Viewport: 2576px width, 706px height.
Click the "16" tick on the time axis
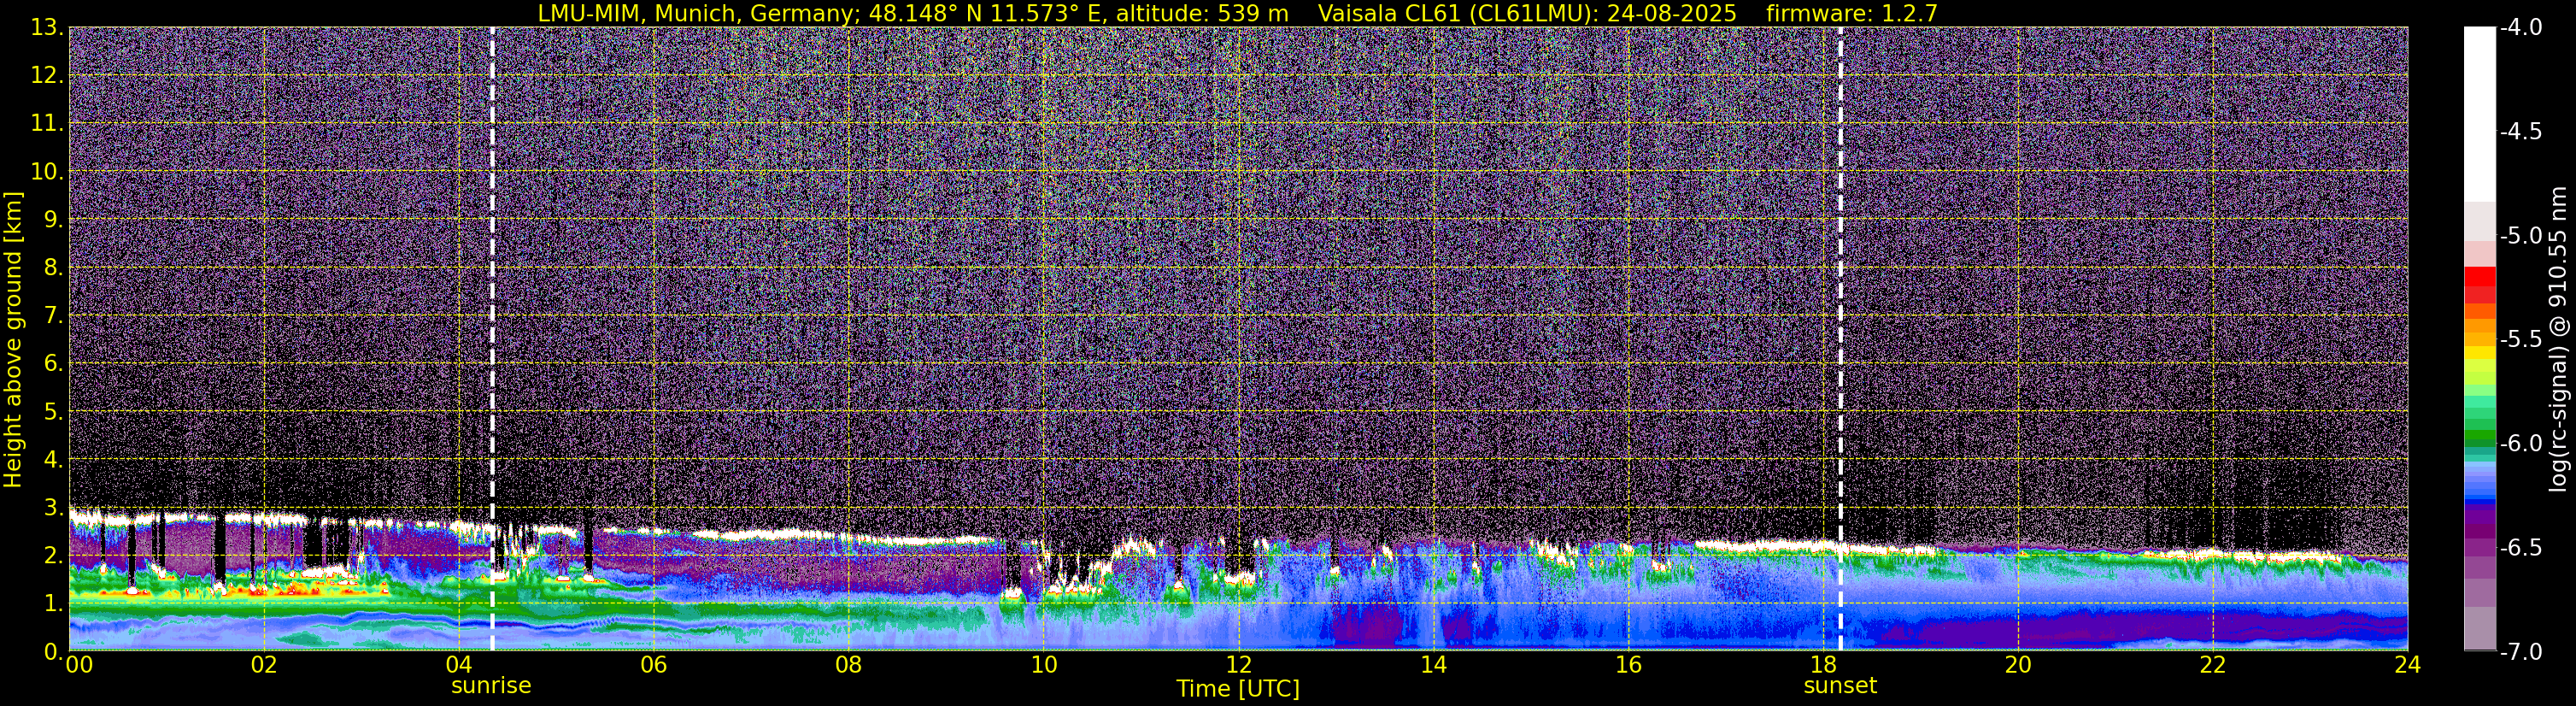(1628, 665)
